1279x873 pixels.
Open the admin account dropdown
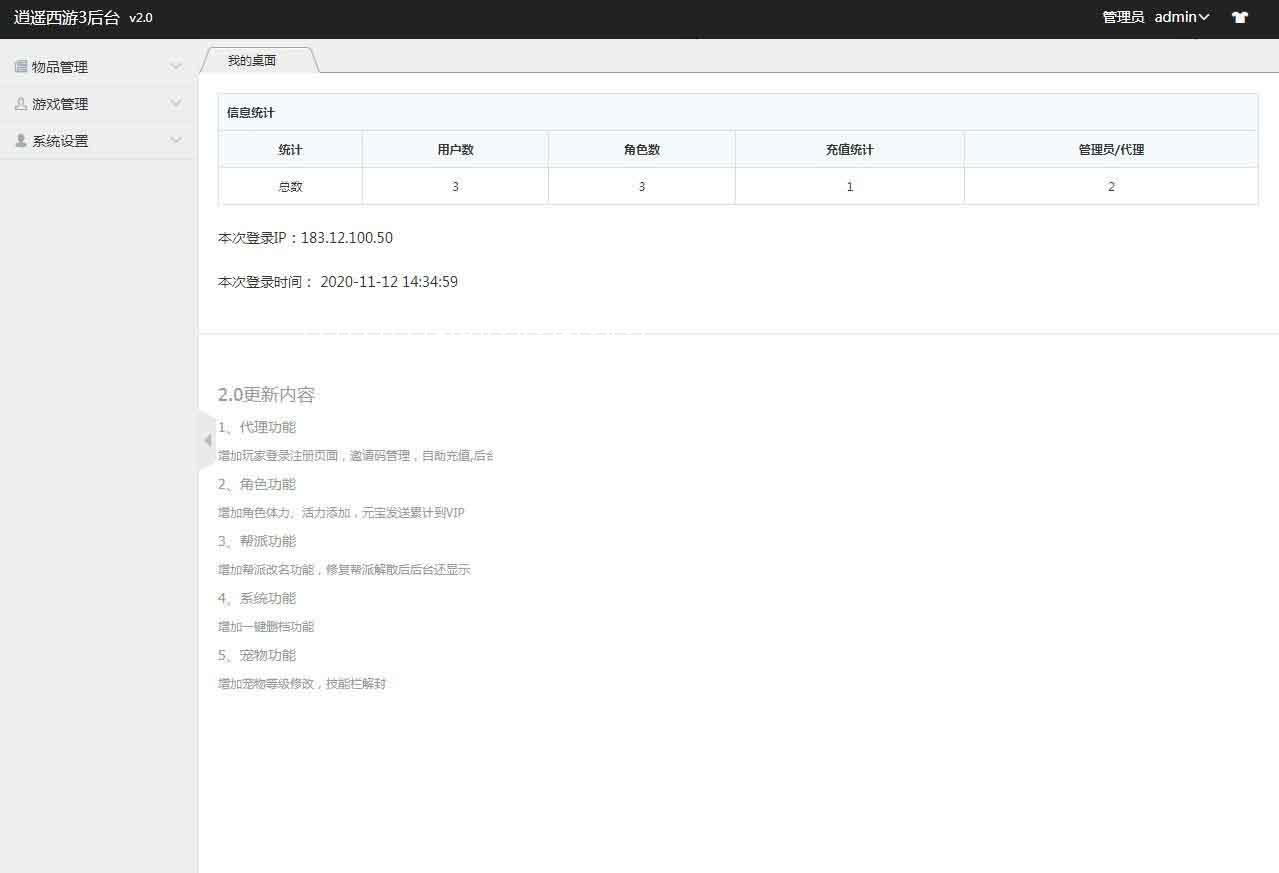tap(1182, 17)
